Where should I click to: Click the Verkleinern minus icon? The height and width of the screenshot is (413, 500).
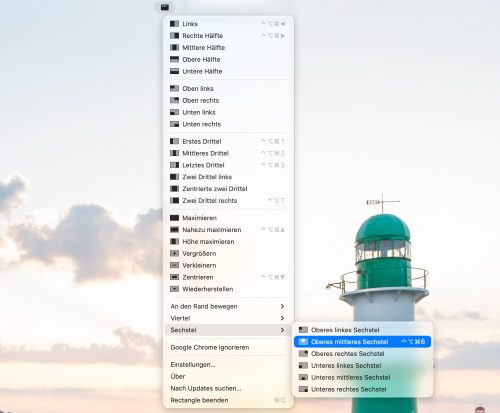coord(174,265)
